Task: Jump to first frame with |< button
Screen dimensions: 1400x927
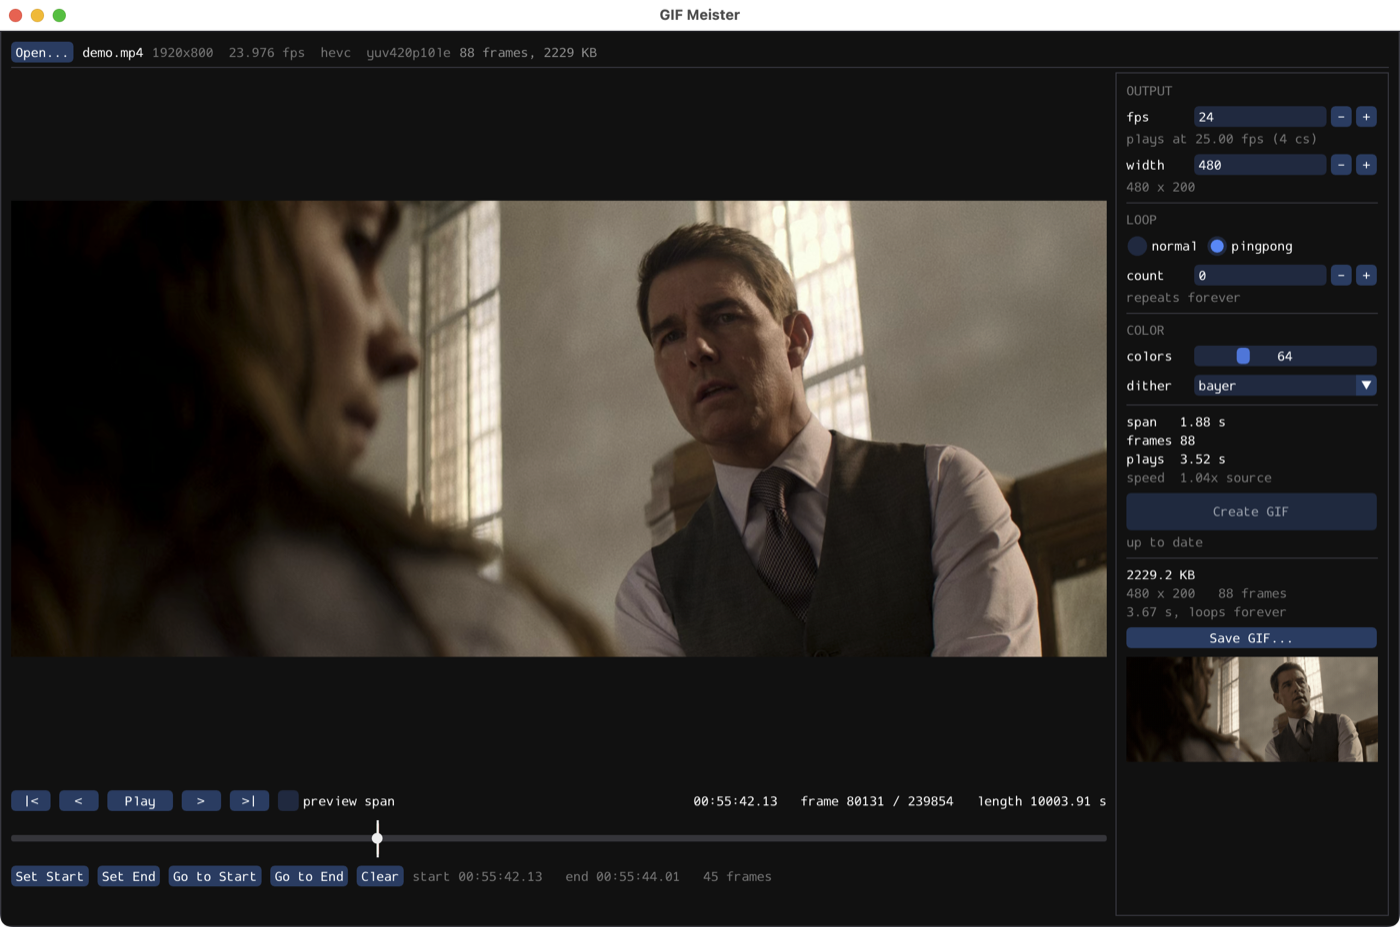Action: (31, 801)
